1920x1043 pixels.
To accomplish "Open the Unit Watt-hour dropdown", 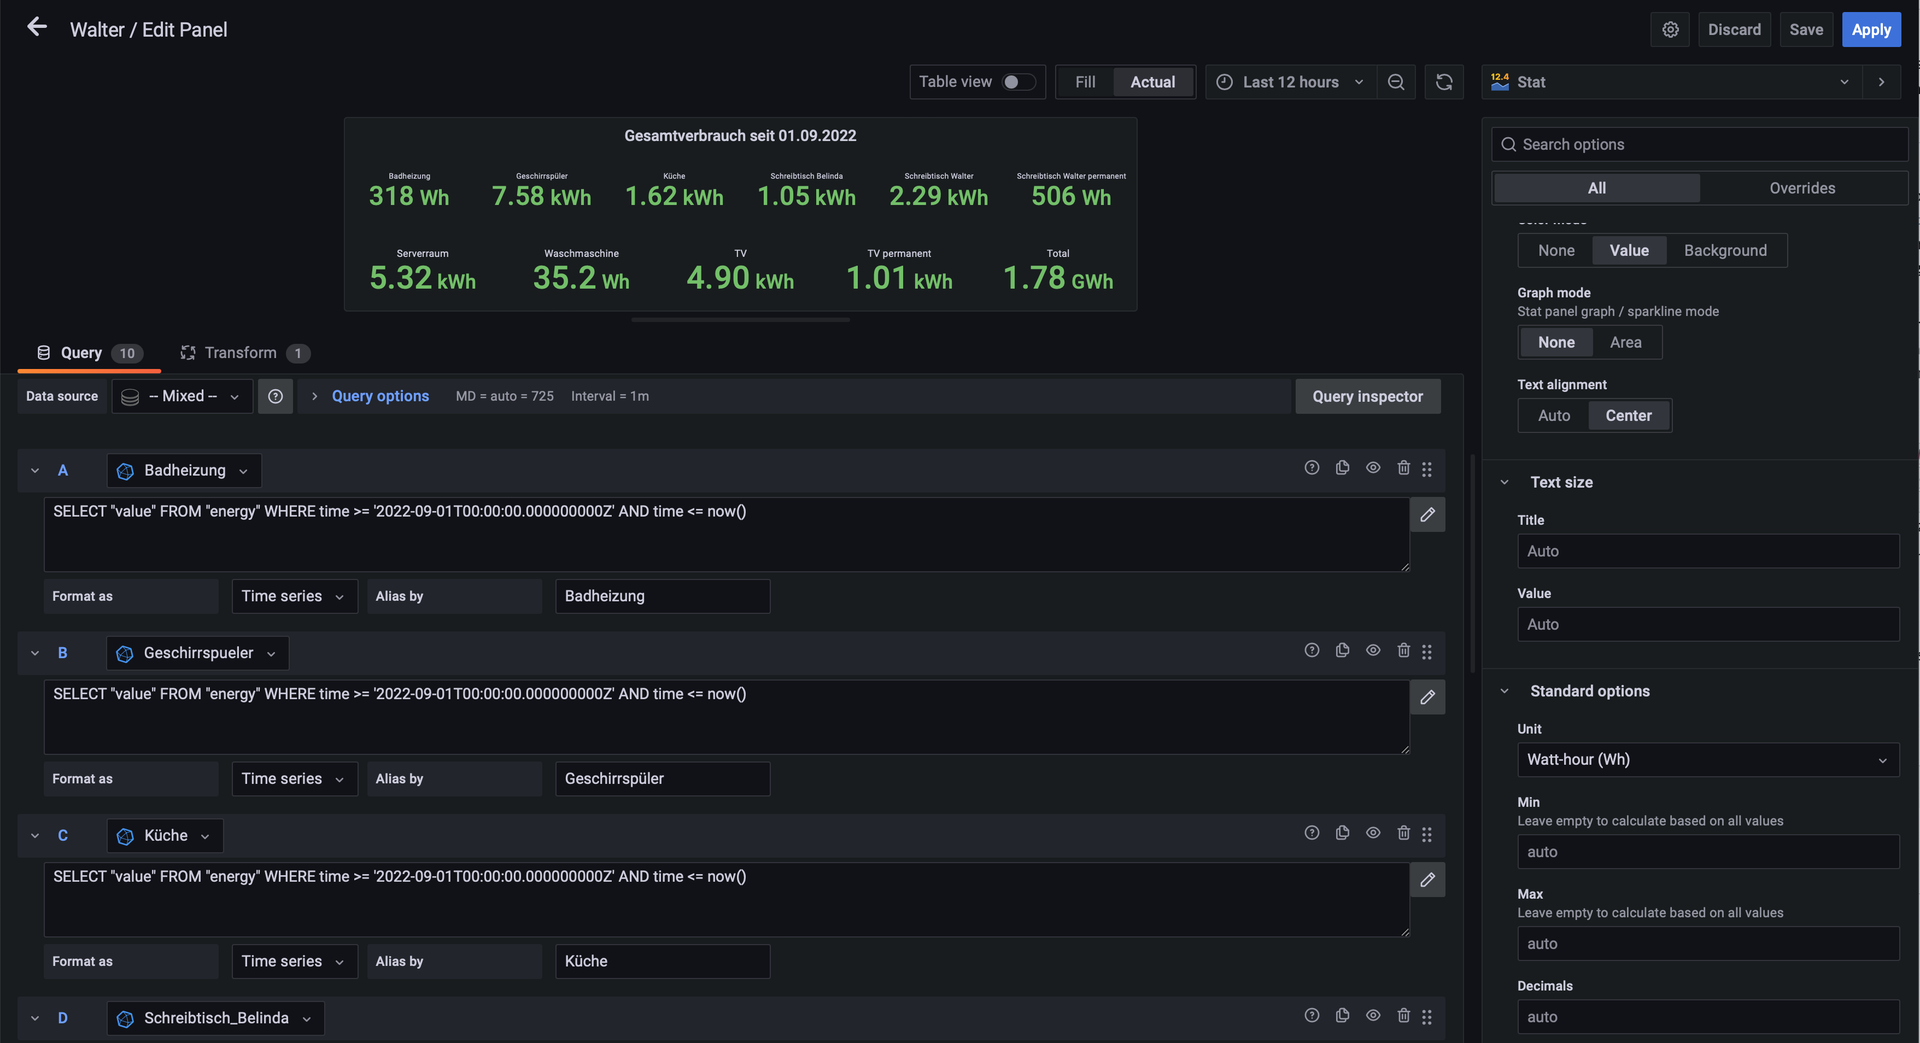I will point(1707,760).
